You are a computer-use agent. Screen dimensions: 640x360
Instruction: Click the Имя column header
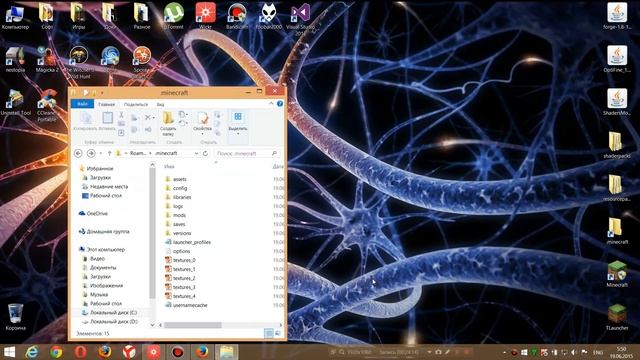(169, 167)
